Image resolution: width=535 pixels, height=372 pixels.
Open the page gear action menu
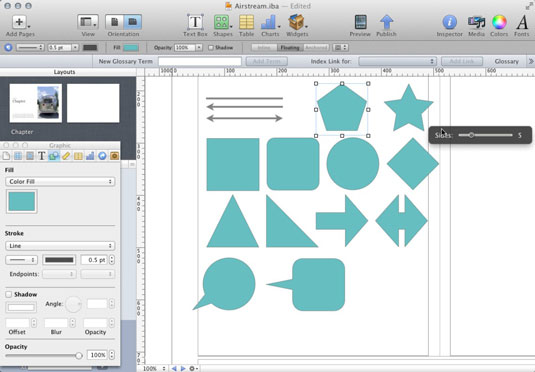(x=193, y=369)
